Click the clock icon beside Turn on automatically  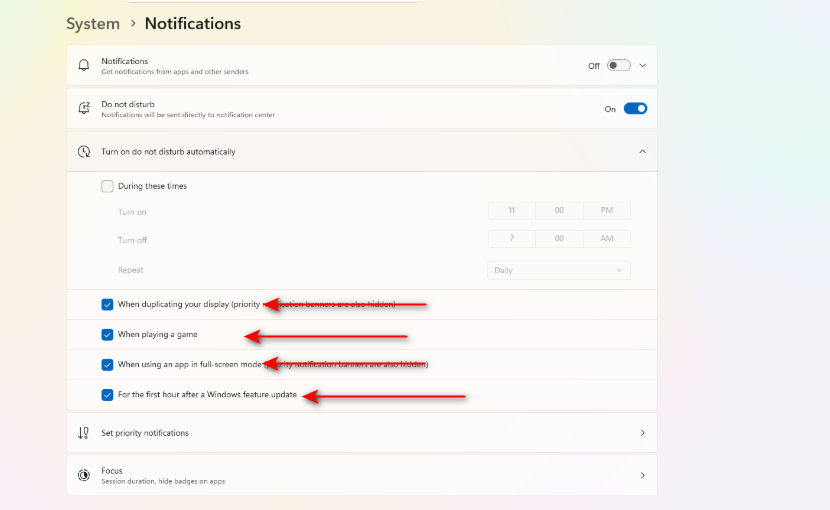click(84, 151)
